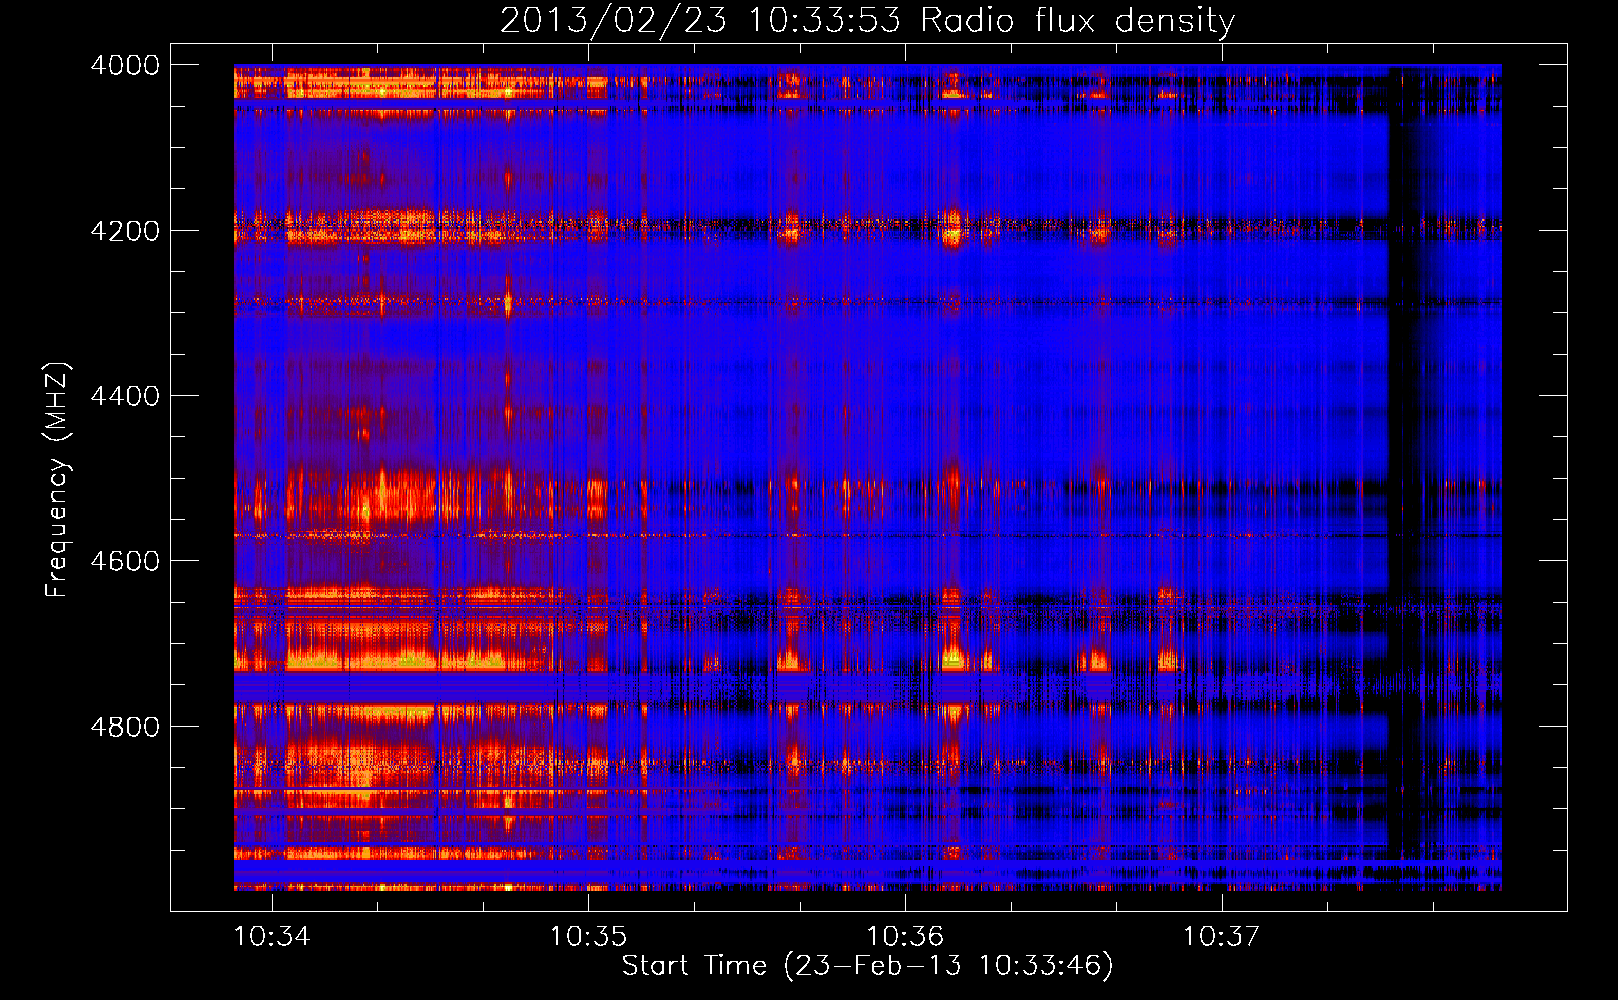Click the 4000 frequency axis label

coord(125,65)
